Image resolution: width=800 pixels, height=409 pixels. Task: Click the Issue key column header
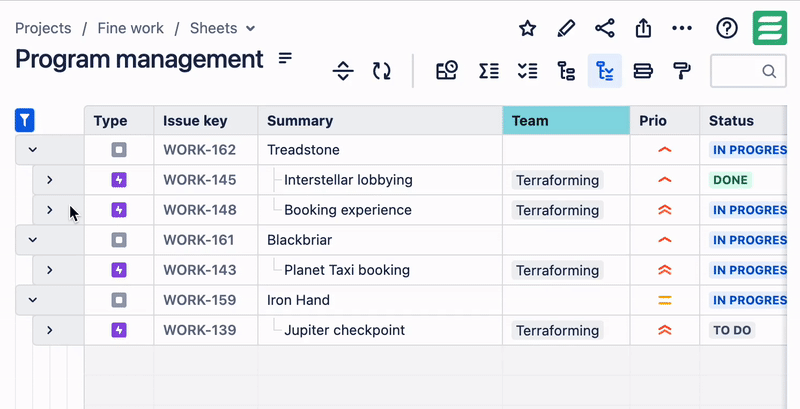click(x=206, y=120)
